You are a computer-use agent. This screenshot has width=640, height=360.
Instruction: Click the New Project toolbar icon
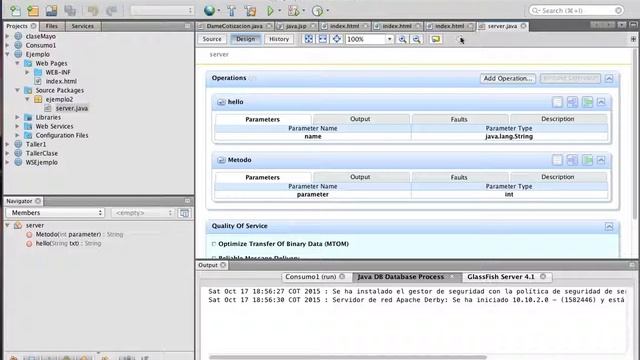click(33, 10)
